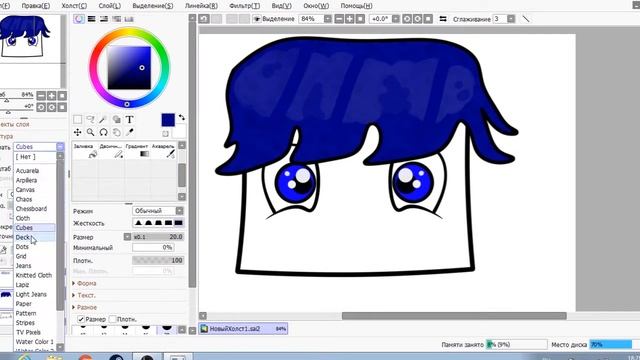Click the straight line drawing icon in toolbar

(526, 19)
